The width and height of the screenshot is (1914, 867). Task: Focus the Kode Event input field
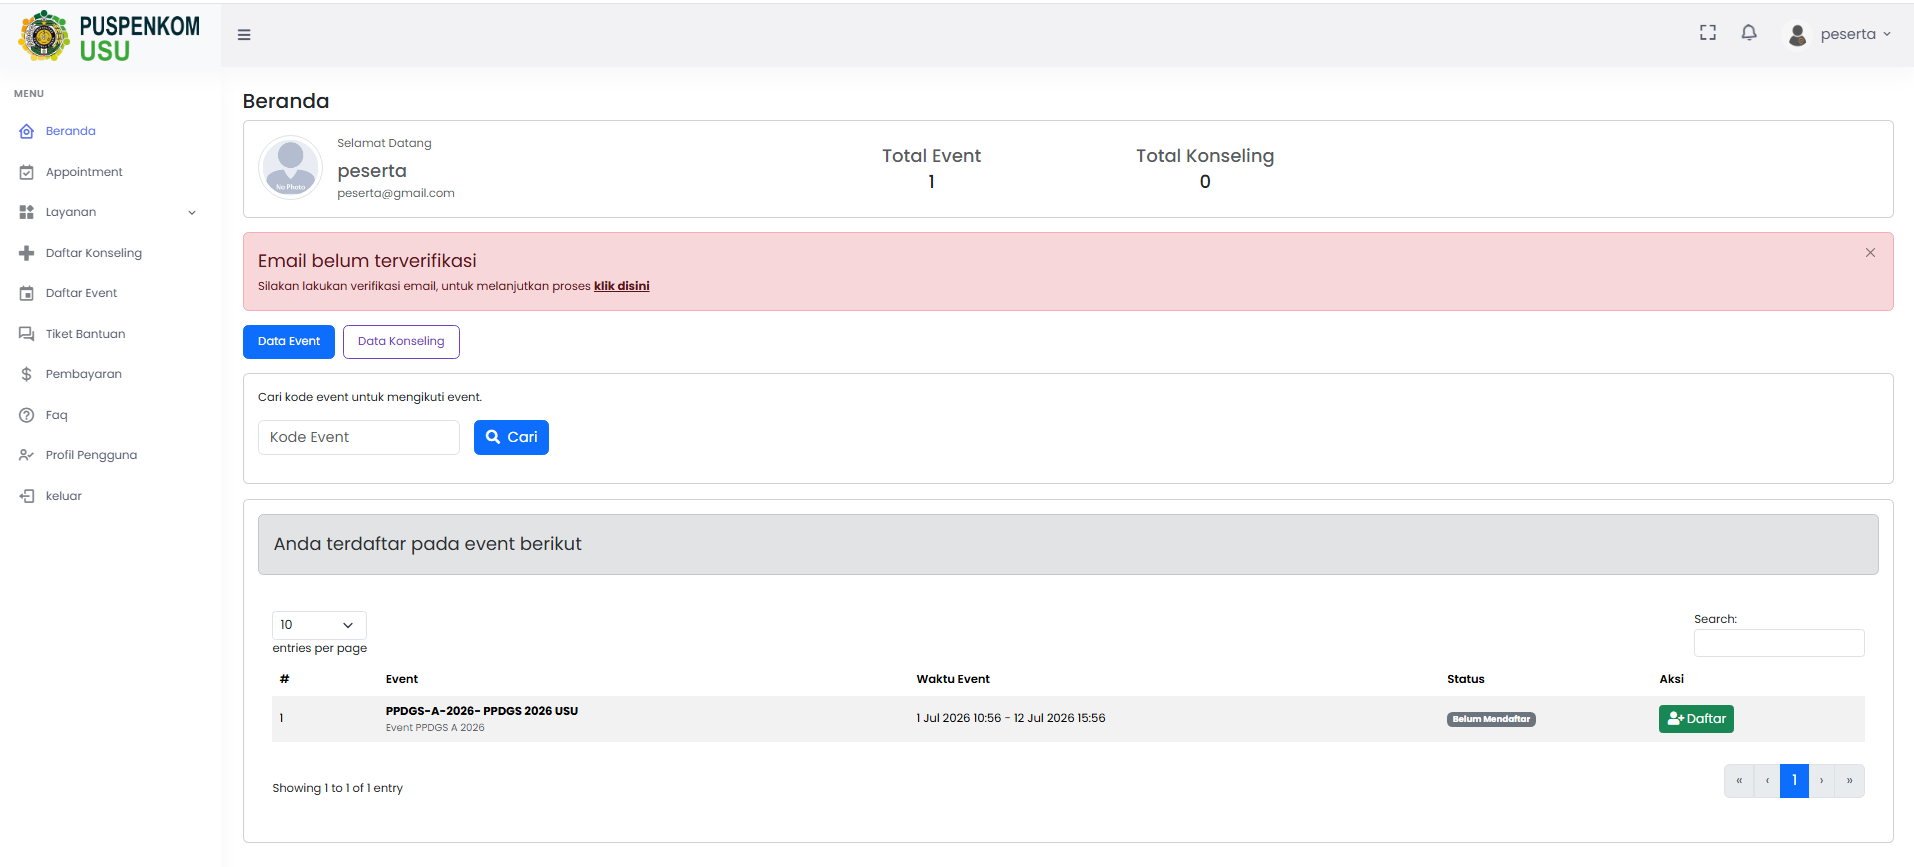click(359, 437)
